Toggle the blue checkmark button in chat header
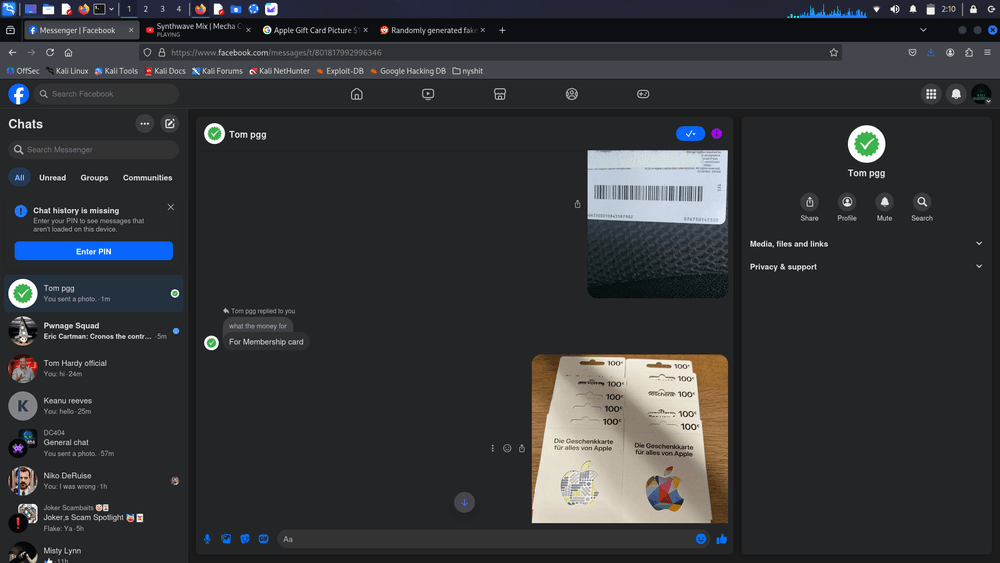Screen dimensions: 1000x563 point(690,134)
